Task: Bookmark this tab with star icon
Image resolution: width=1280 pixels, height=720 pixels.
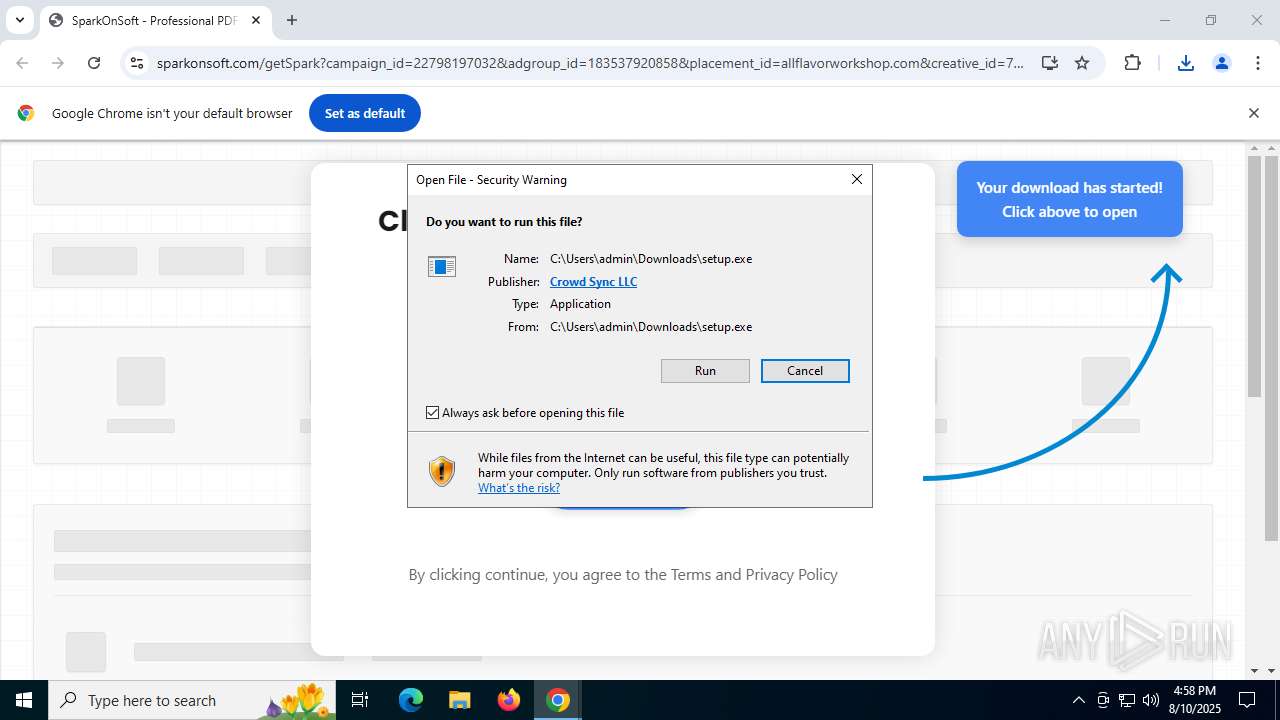Action: [x=1082, y=63]
